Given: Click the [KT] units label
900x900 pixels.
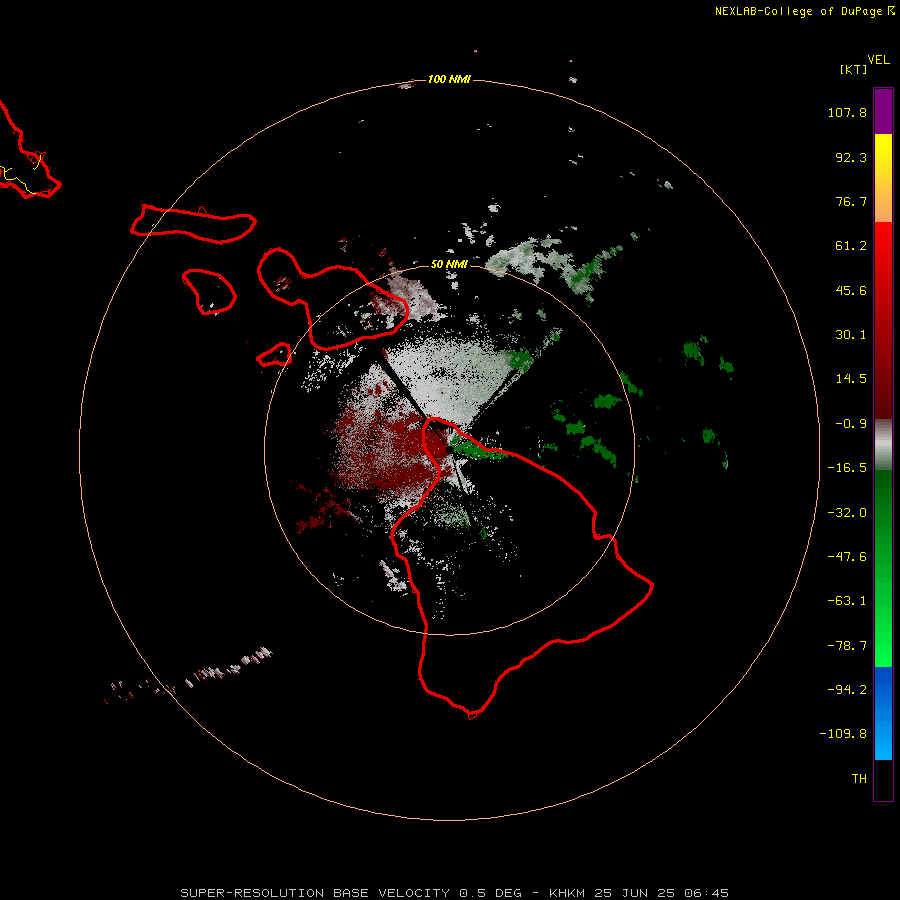Looking at the screenshot, I should (853, 69).
